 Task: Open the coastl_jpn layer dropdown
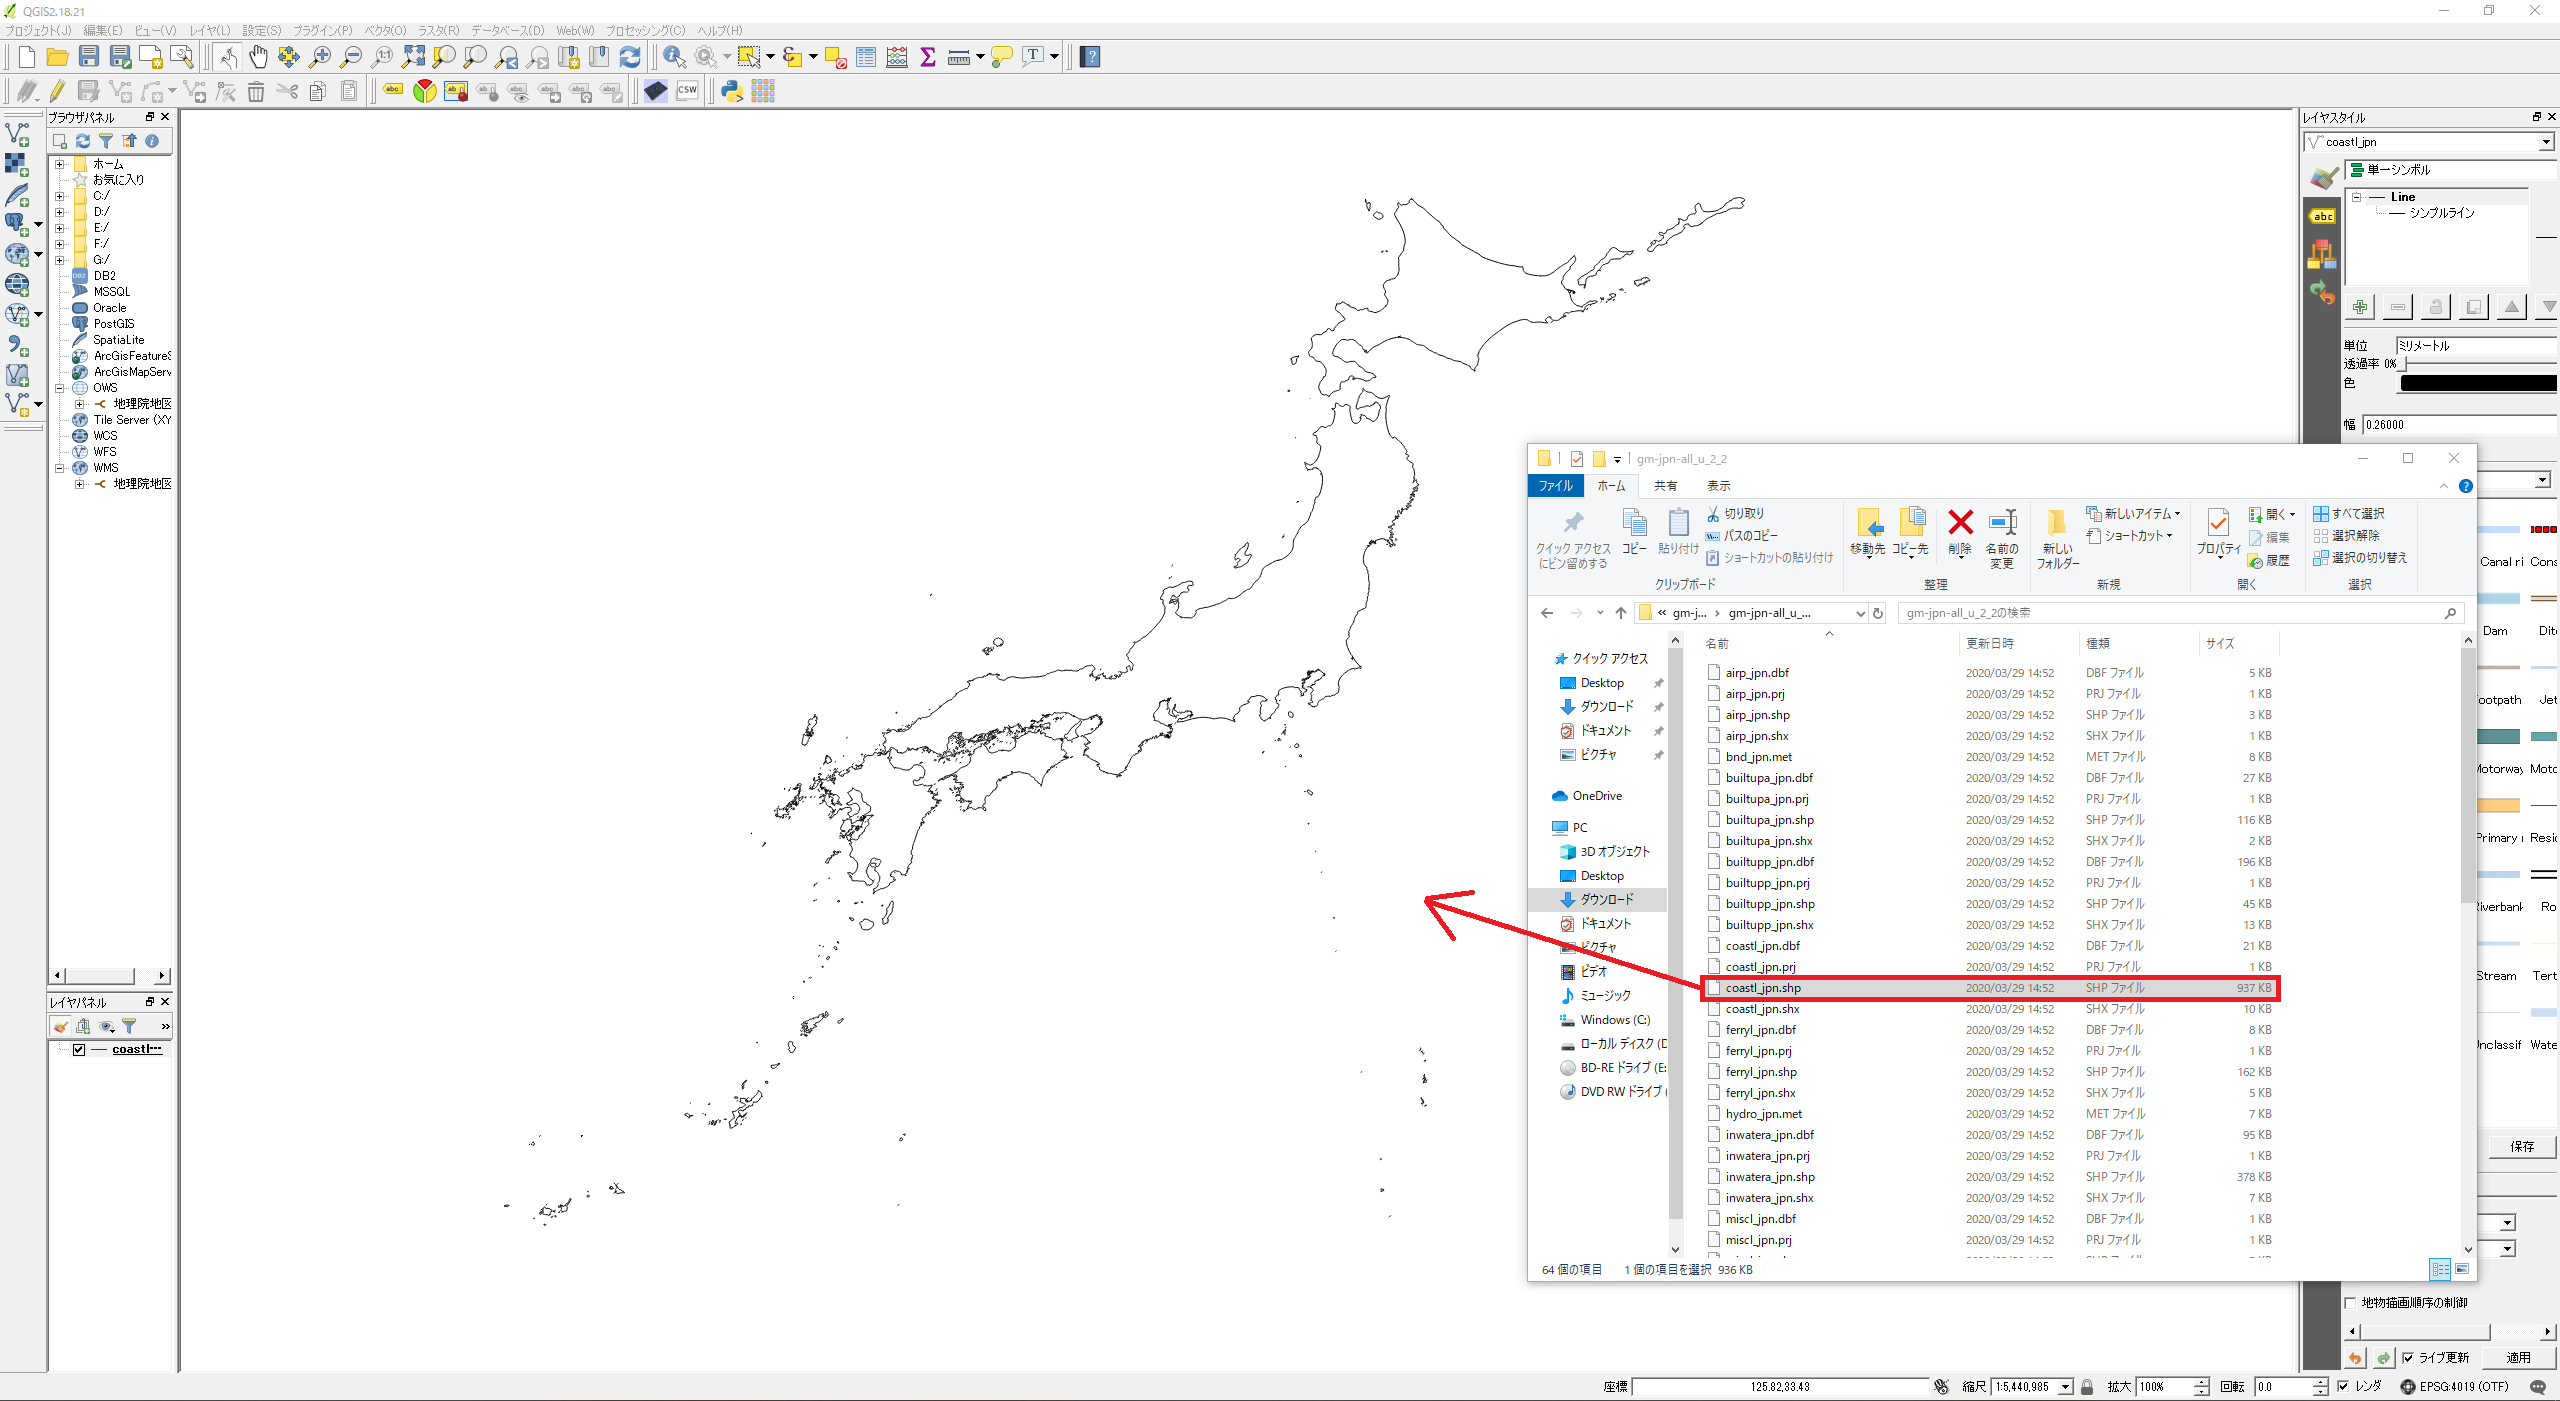tap(2546, 142)
